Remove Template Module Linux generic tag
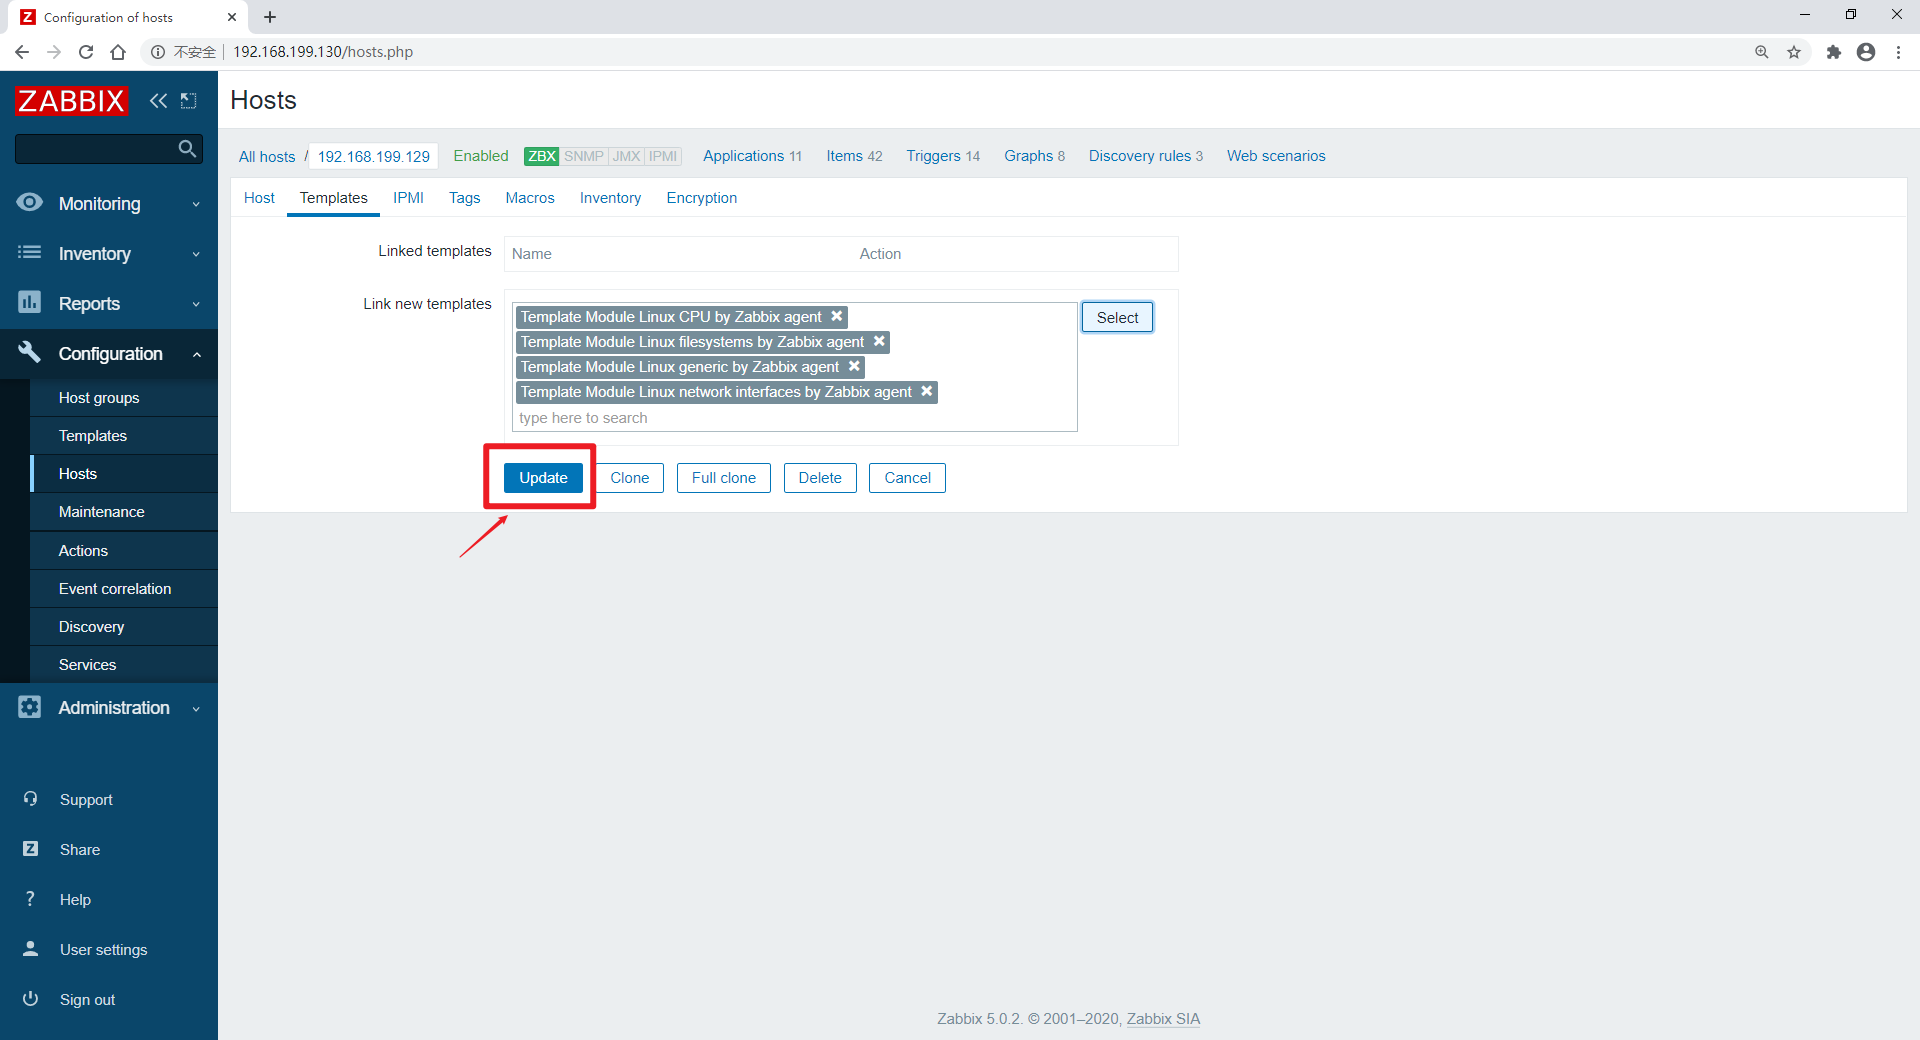Screen dimensions: 1920x1040 coord(854,366)
